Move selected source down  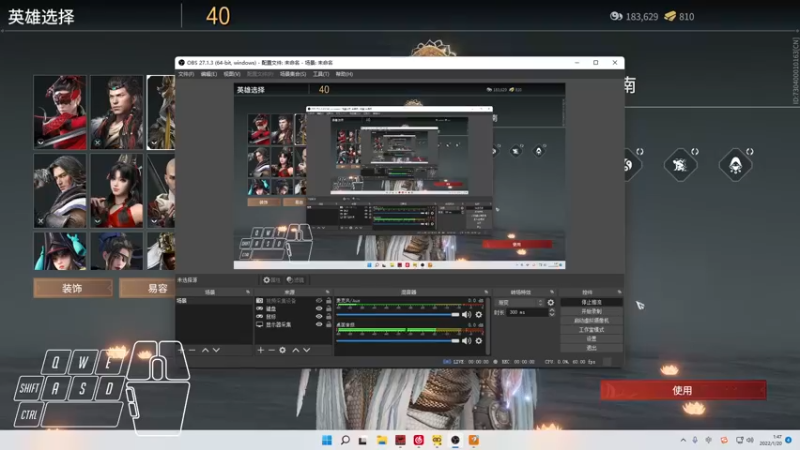click(x=307, y=350)
